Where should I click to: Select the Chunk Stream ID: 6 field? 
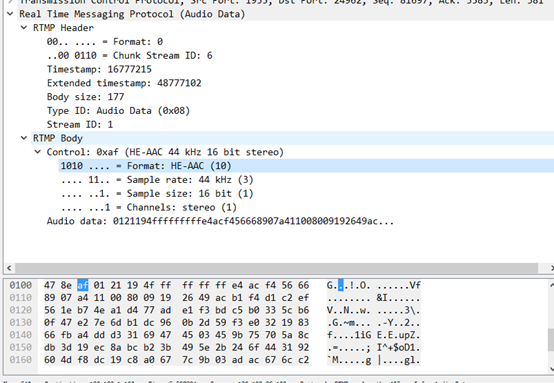(x=129, y=55)
